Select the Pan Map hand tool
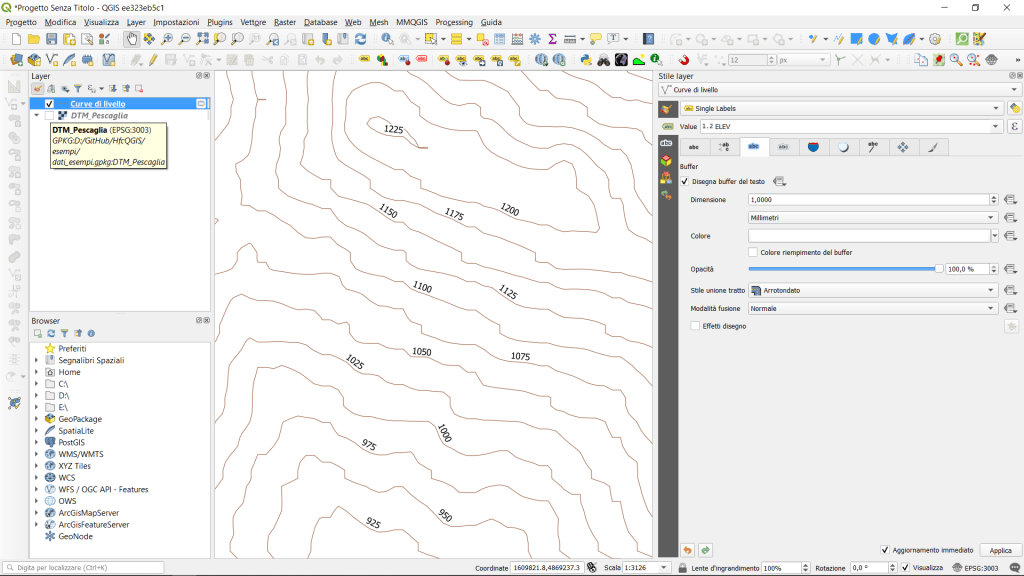The height and width of the screenshot is (576, 1024). coord(131,39)
